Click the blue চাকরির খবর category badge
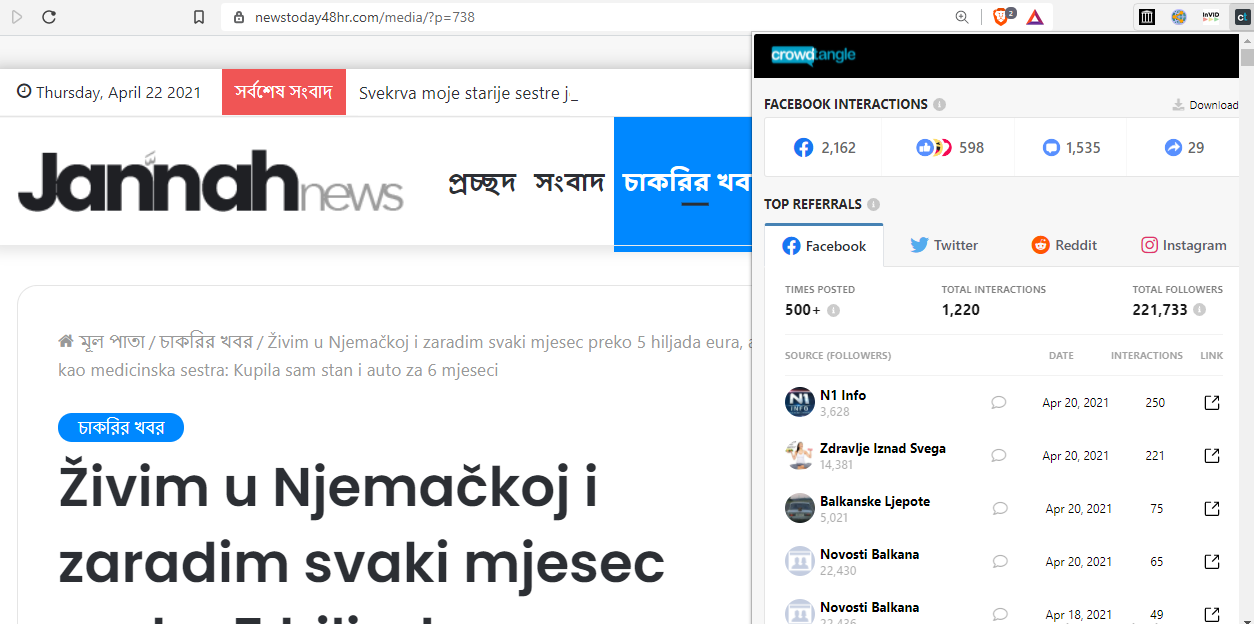 coord(121,427)
